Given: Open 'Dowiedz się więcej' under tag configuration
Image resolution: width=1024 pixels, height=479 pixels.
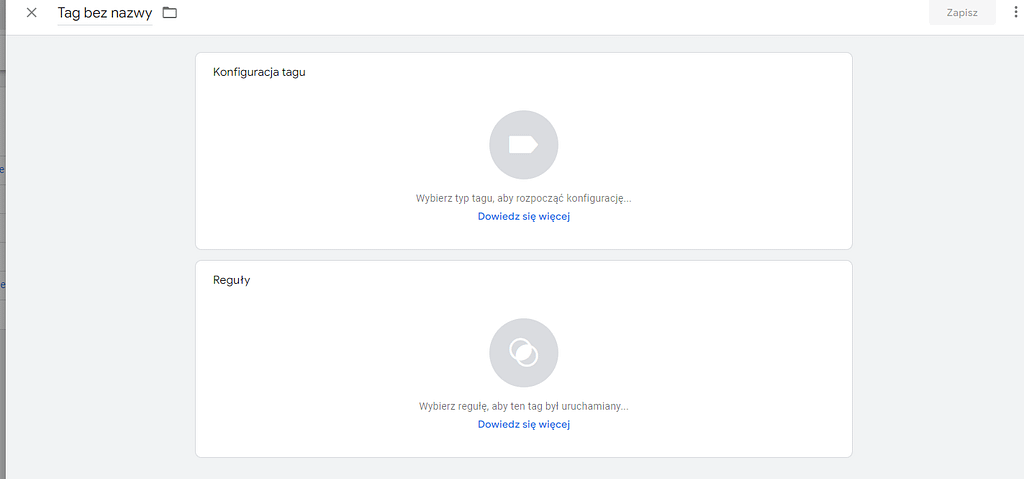Looking at the screenshot, I should pyautogui.click(x=524, y=216).
